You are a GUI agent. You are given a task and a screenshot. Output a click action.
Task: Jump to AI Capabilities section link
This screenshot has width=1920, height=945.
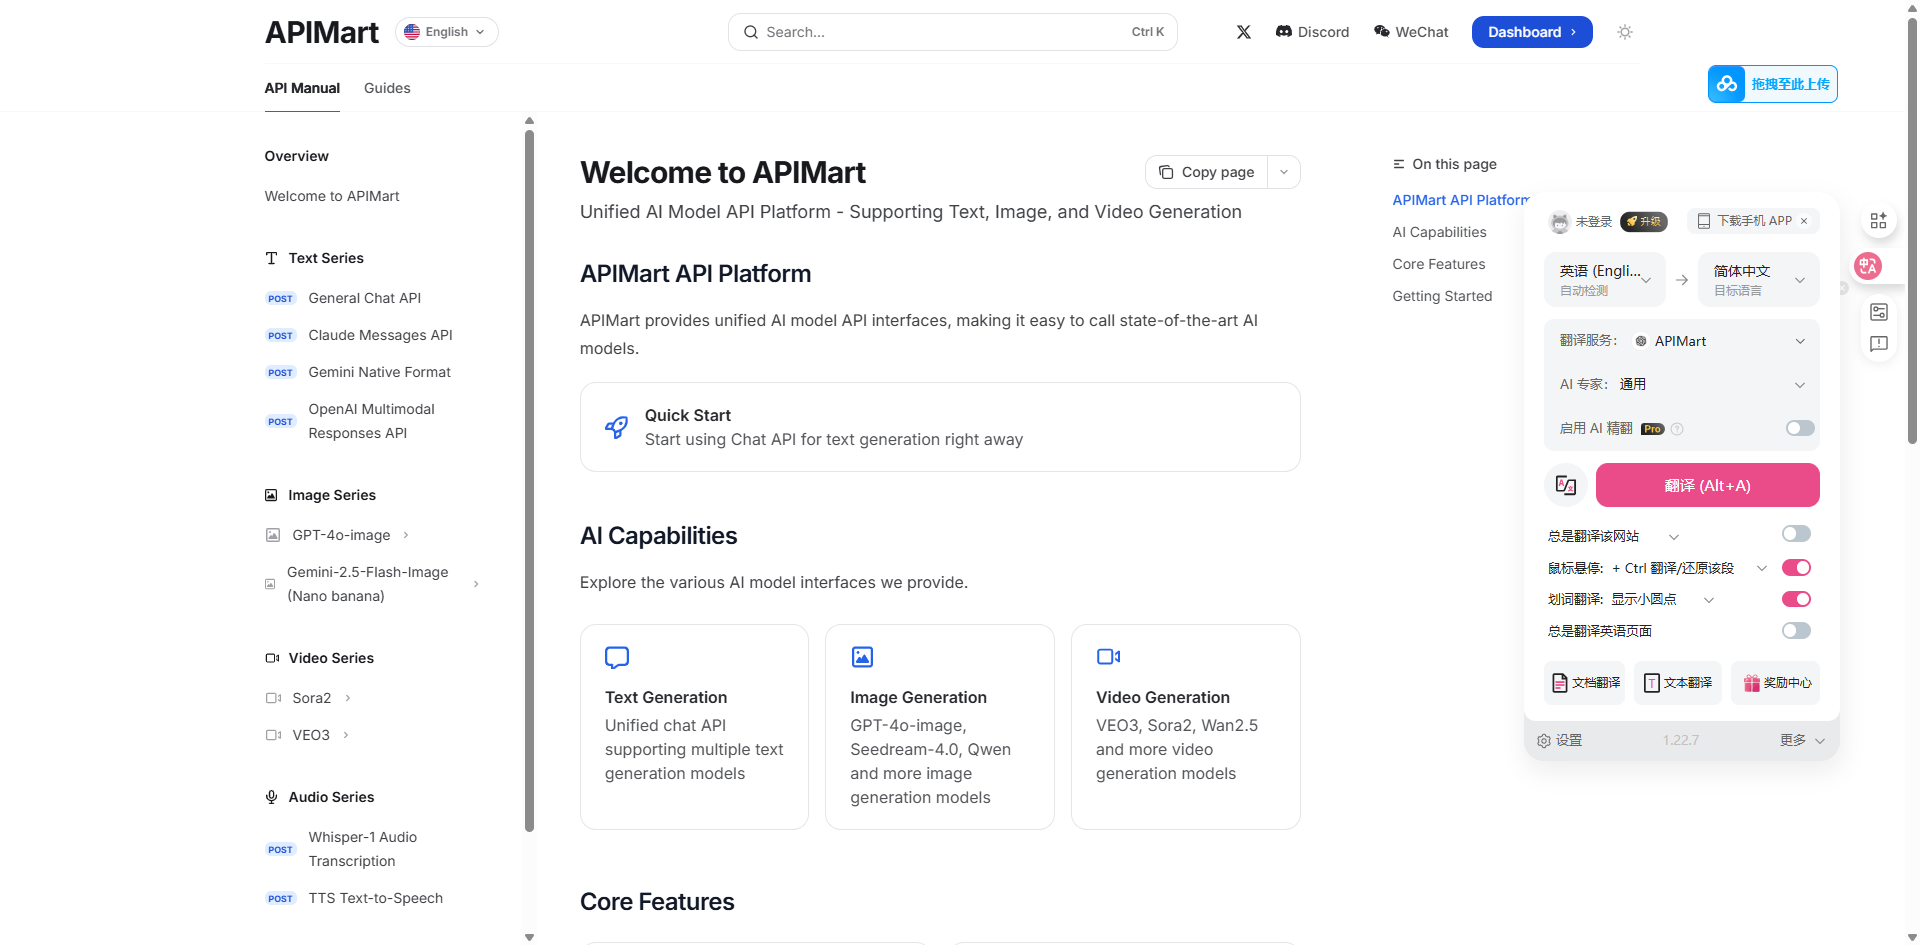pyautogui.click(x=1439, y=232)
